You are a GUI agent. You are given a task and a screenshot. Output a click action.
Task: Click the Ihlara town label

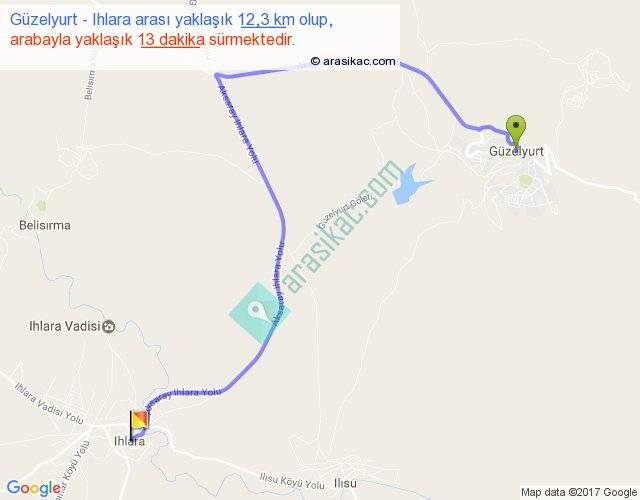coord(129,441)
